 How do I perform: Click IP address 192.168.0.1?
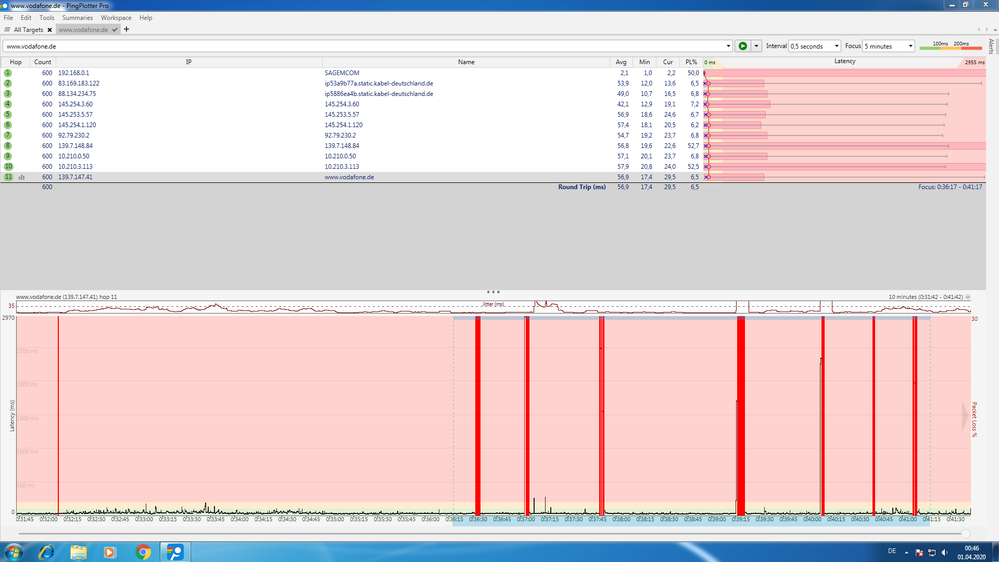pyautogui.click(x=74, y=73)
